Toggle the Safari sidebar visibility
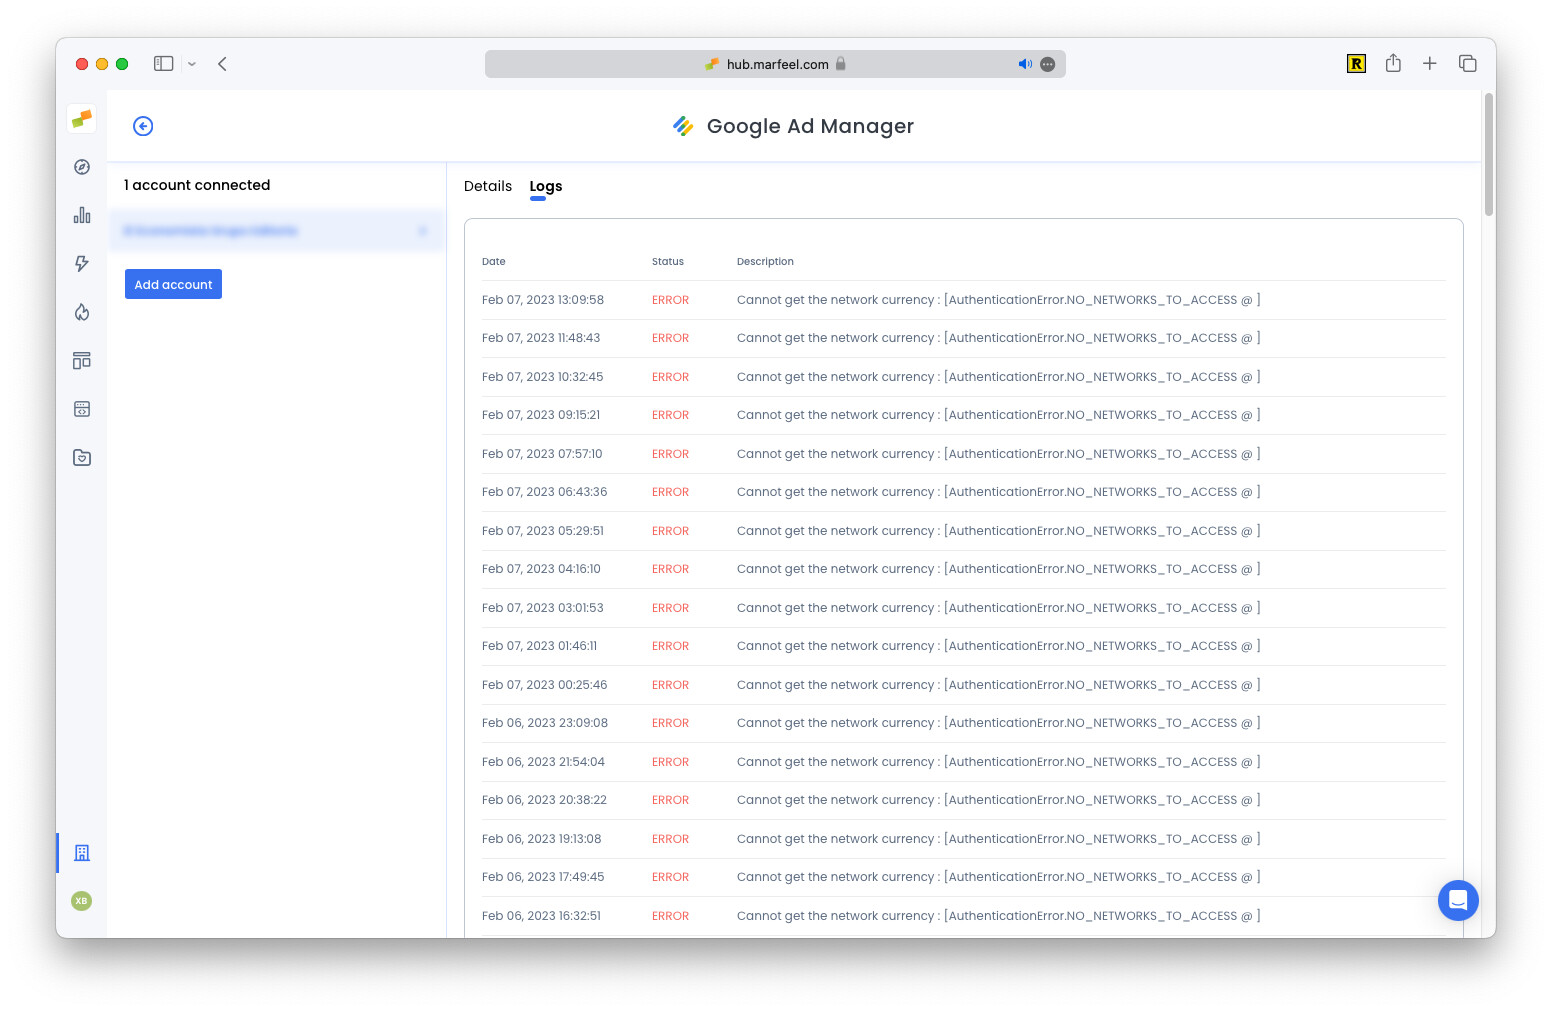The width and height of the screenshot is (1552, 1012). 163,63
